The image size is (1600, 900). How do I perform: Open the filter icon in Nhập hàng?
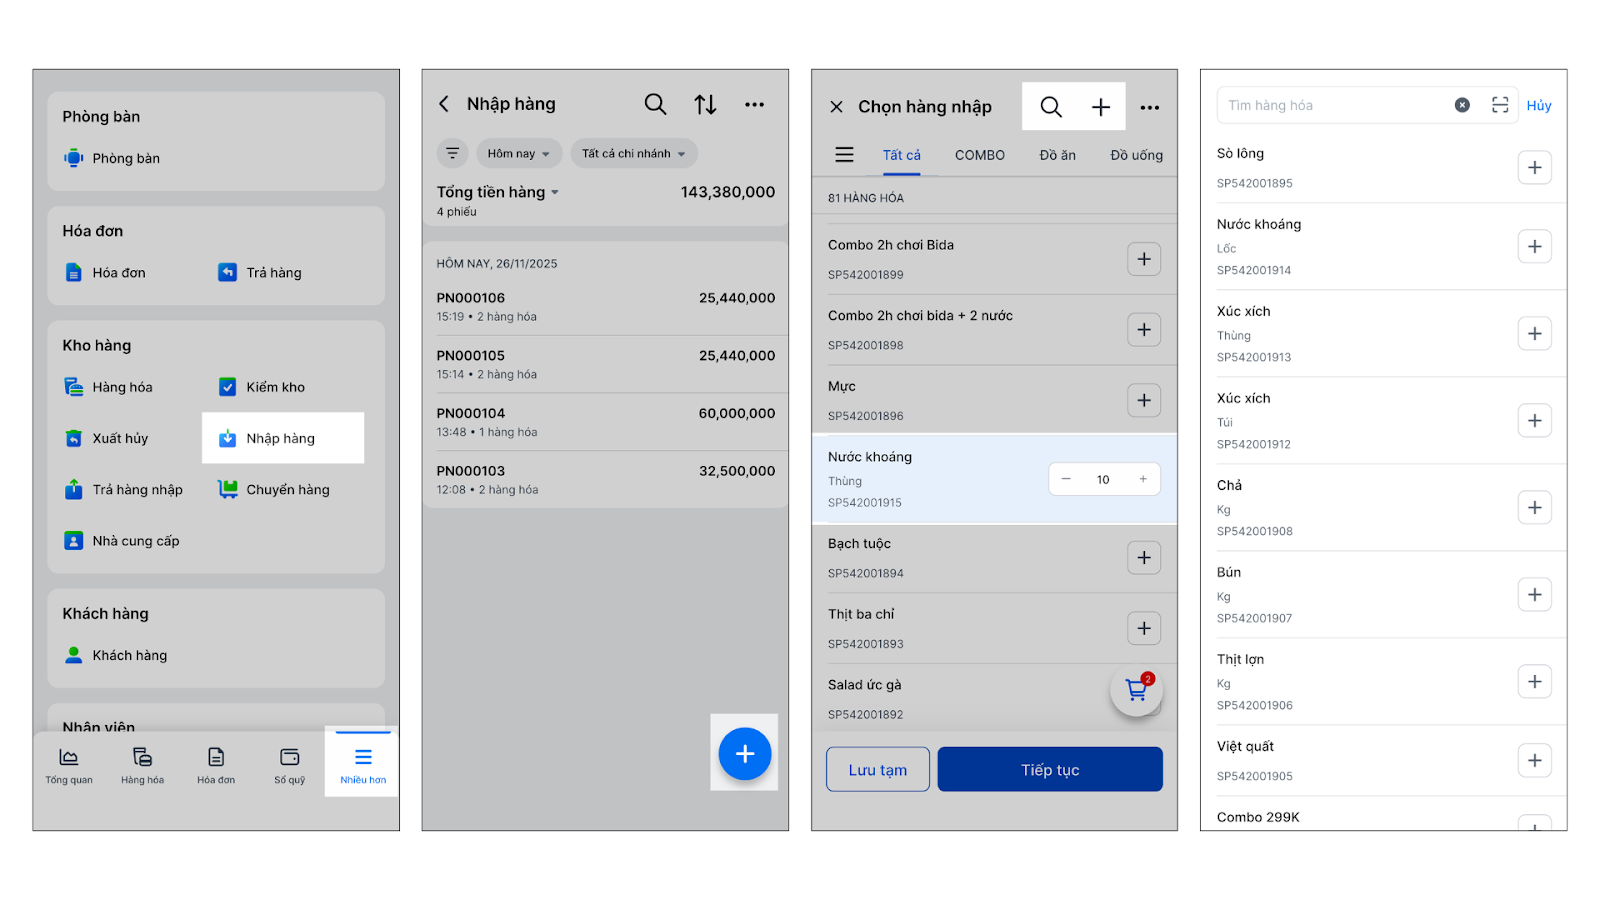click(453, 153)
